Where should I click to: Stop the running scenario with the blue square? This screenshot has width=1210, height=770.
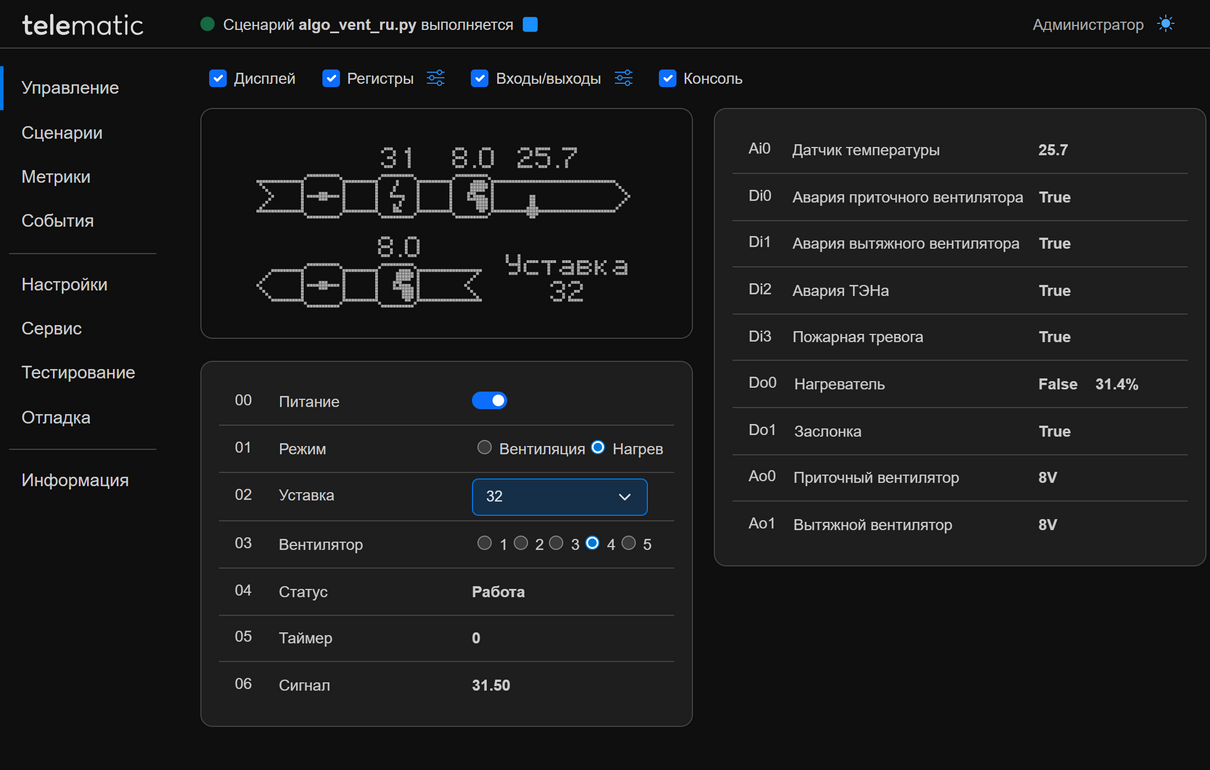tap(530, 25)
